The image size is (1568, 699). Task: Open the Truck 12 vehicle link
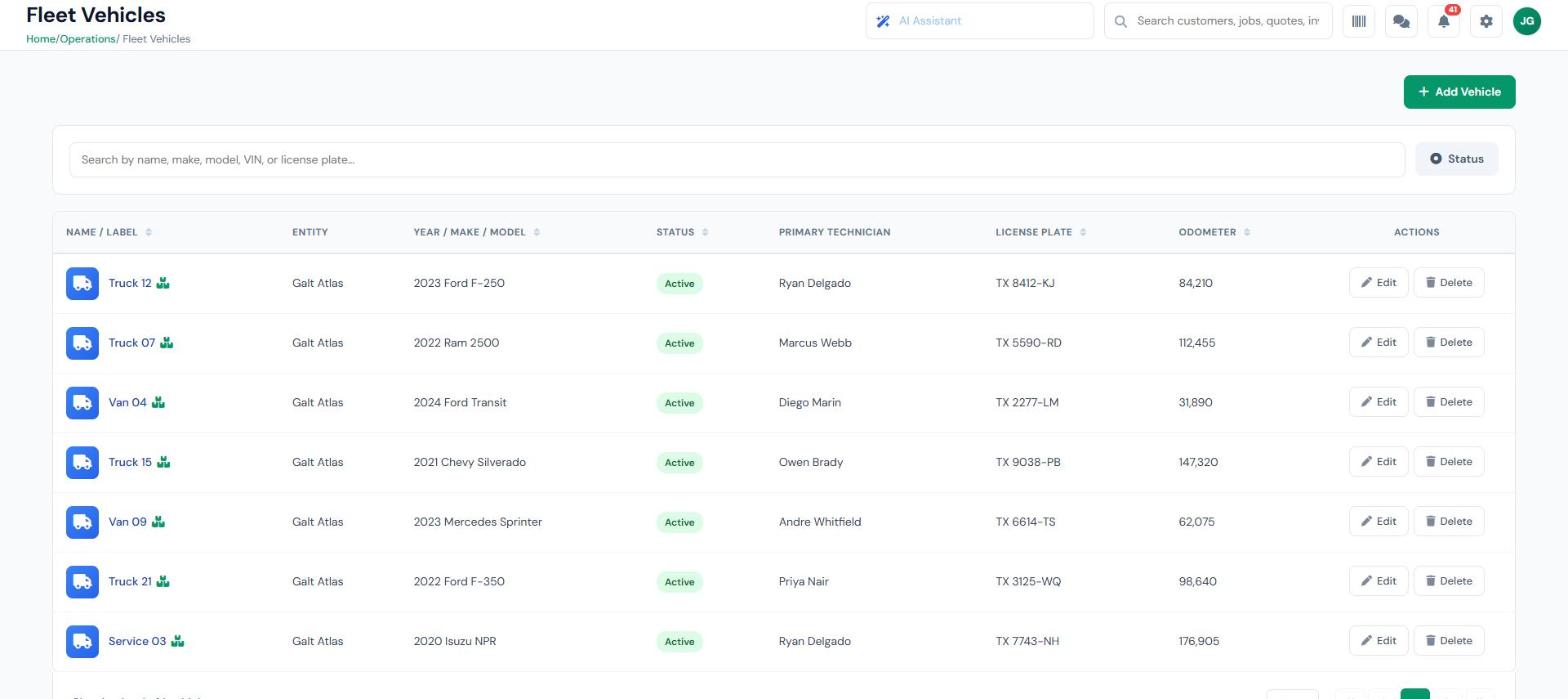[130, 283]
